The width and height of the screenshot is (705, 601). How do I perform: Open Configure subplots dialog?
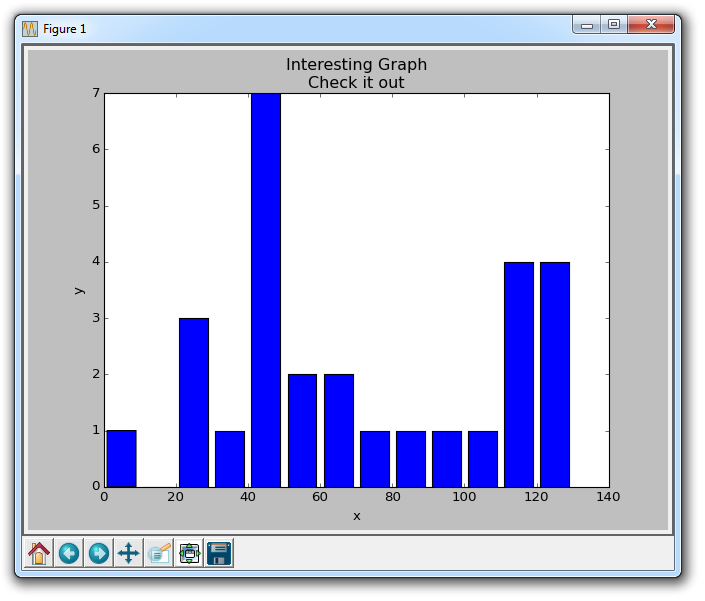[189, 553]
